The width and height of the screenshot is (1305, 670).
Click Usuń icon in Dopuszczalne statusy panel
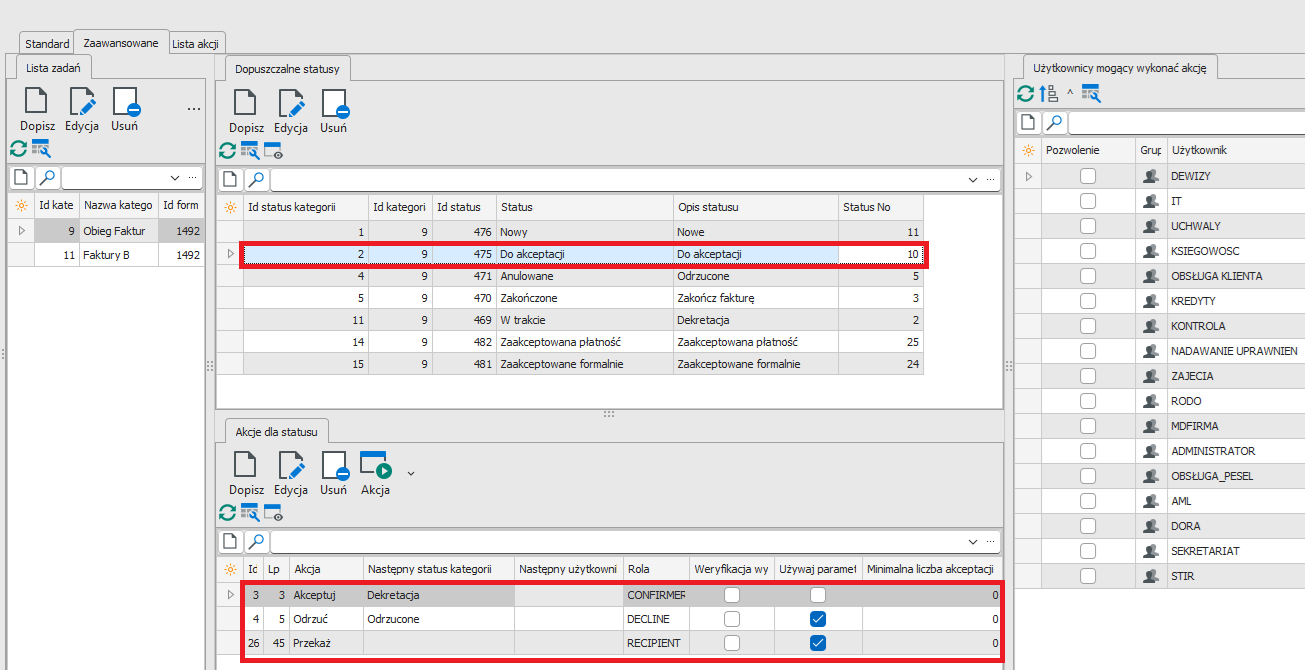(334, 105)
